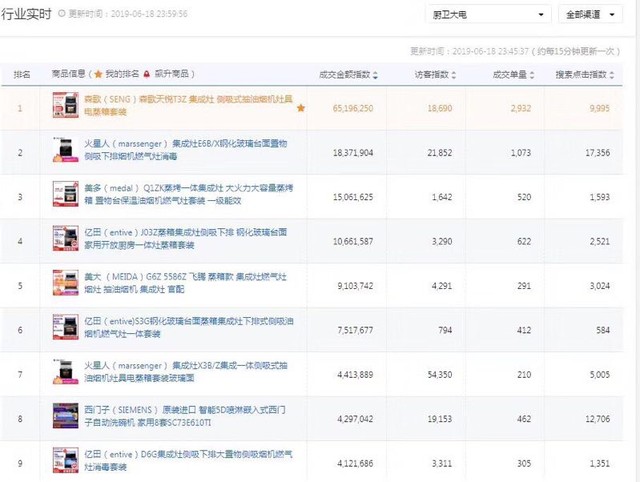The width and height of the screenshot is (640, 482).
Task: Select value 15,061,625 in rank 3
Action: 353,197
